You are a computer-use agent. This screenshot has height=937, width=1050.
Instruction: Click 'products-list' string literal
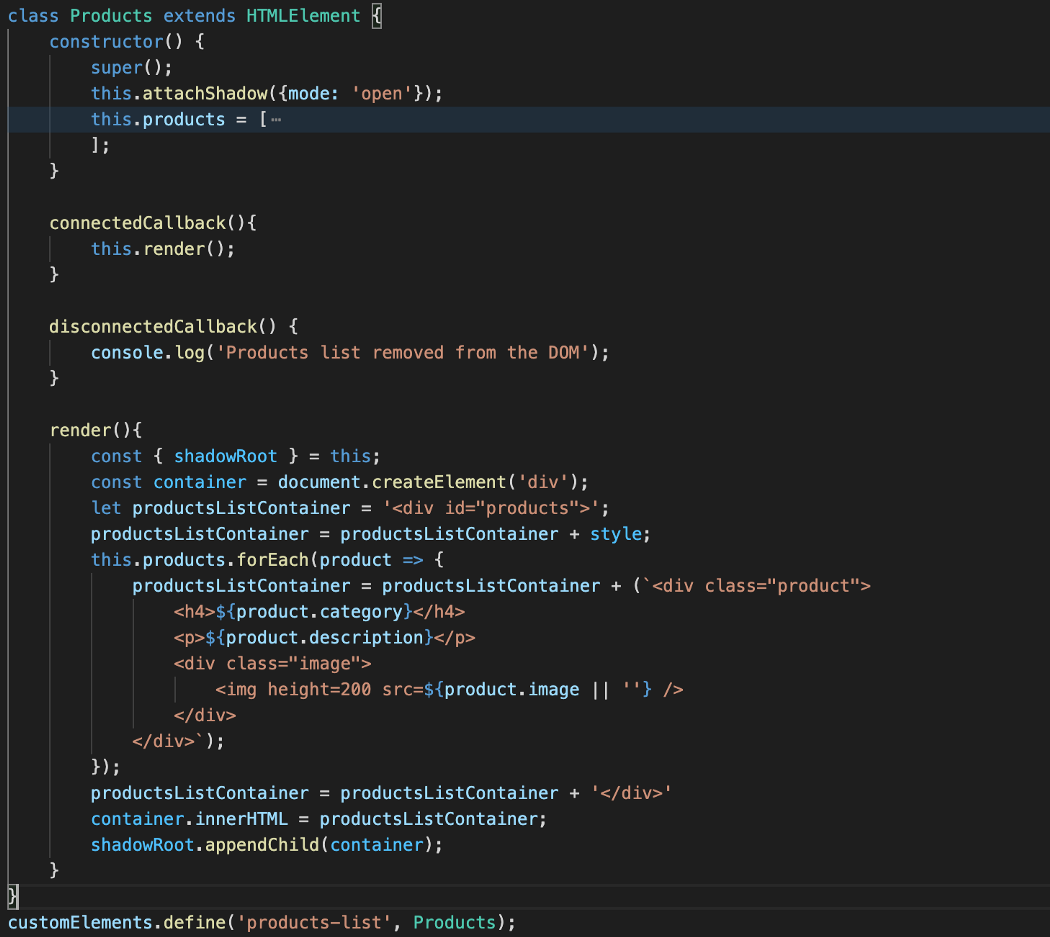pyautogui.click(x=314, y=923)
